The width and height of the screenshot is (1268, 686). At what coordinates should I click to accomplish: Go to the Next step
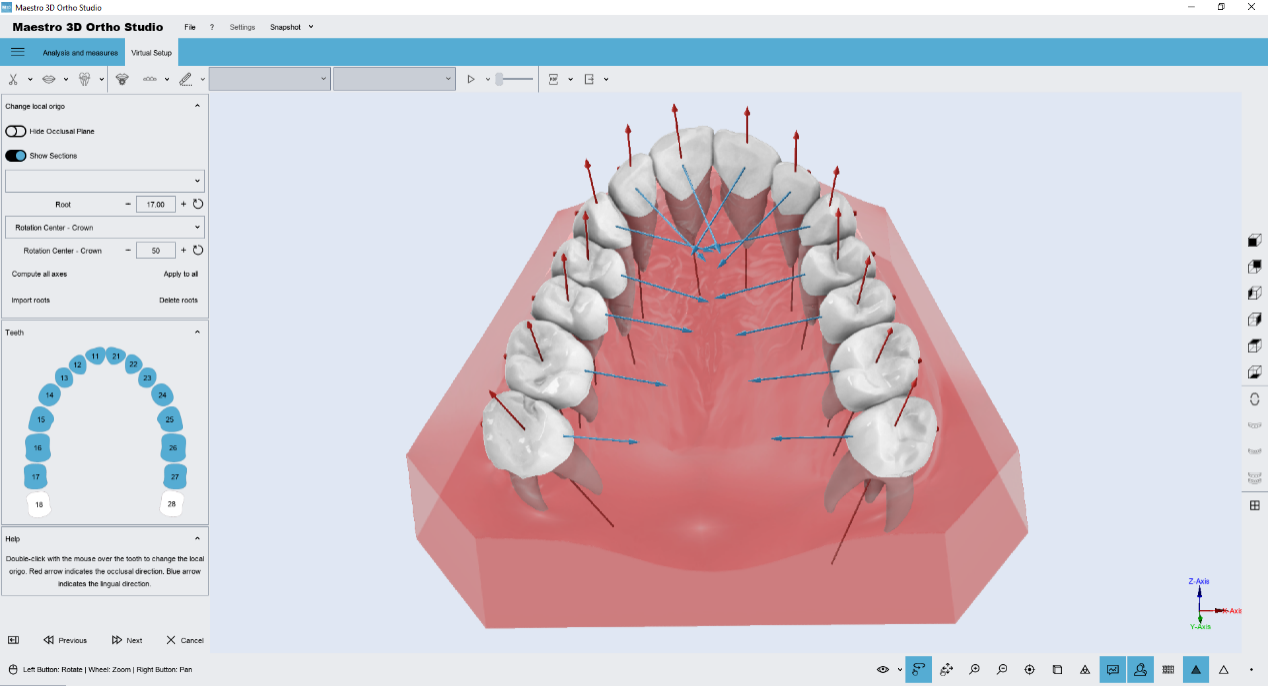127,640
